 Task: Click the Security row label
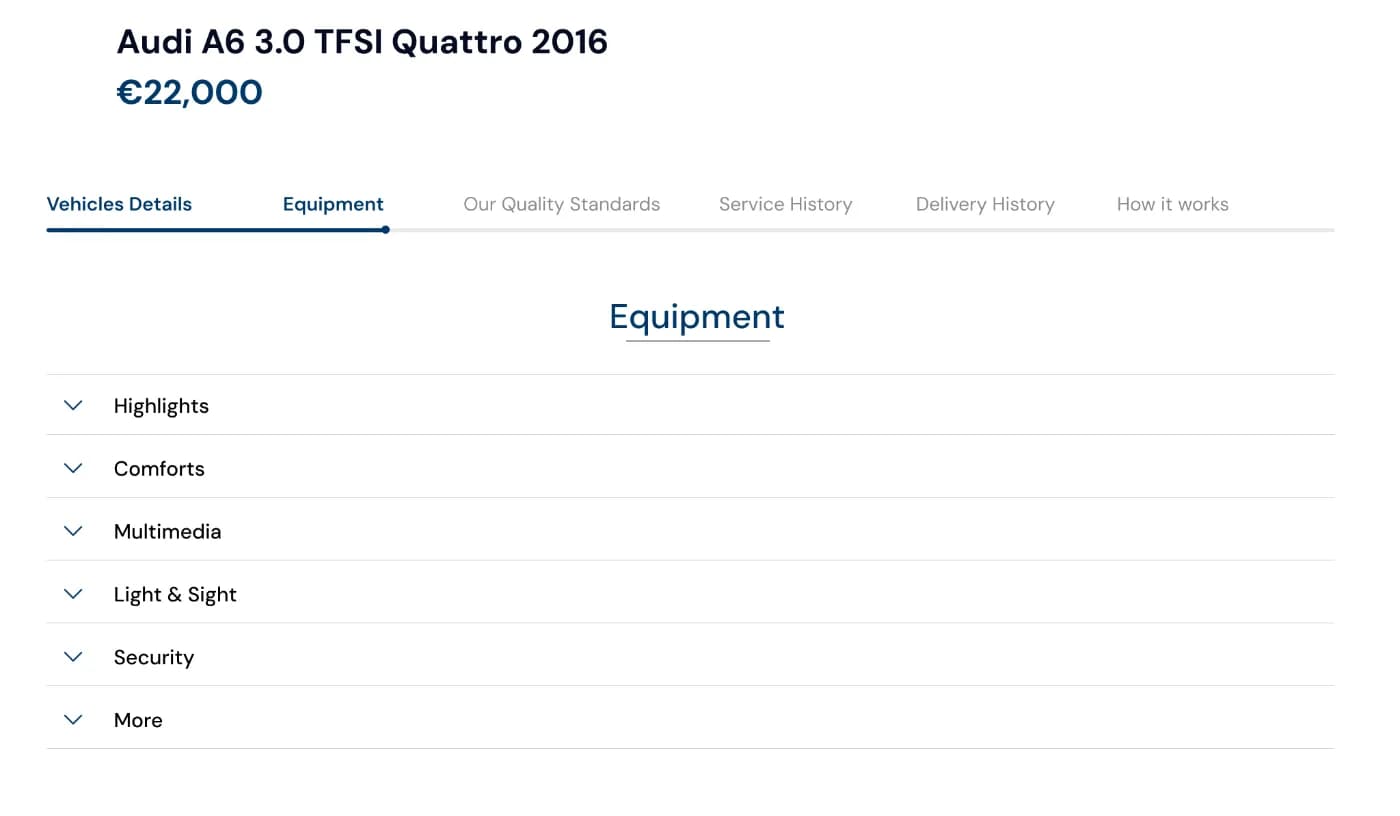(x=154, y=658)
